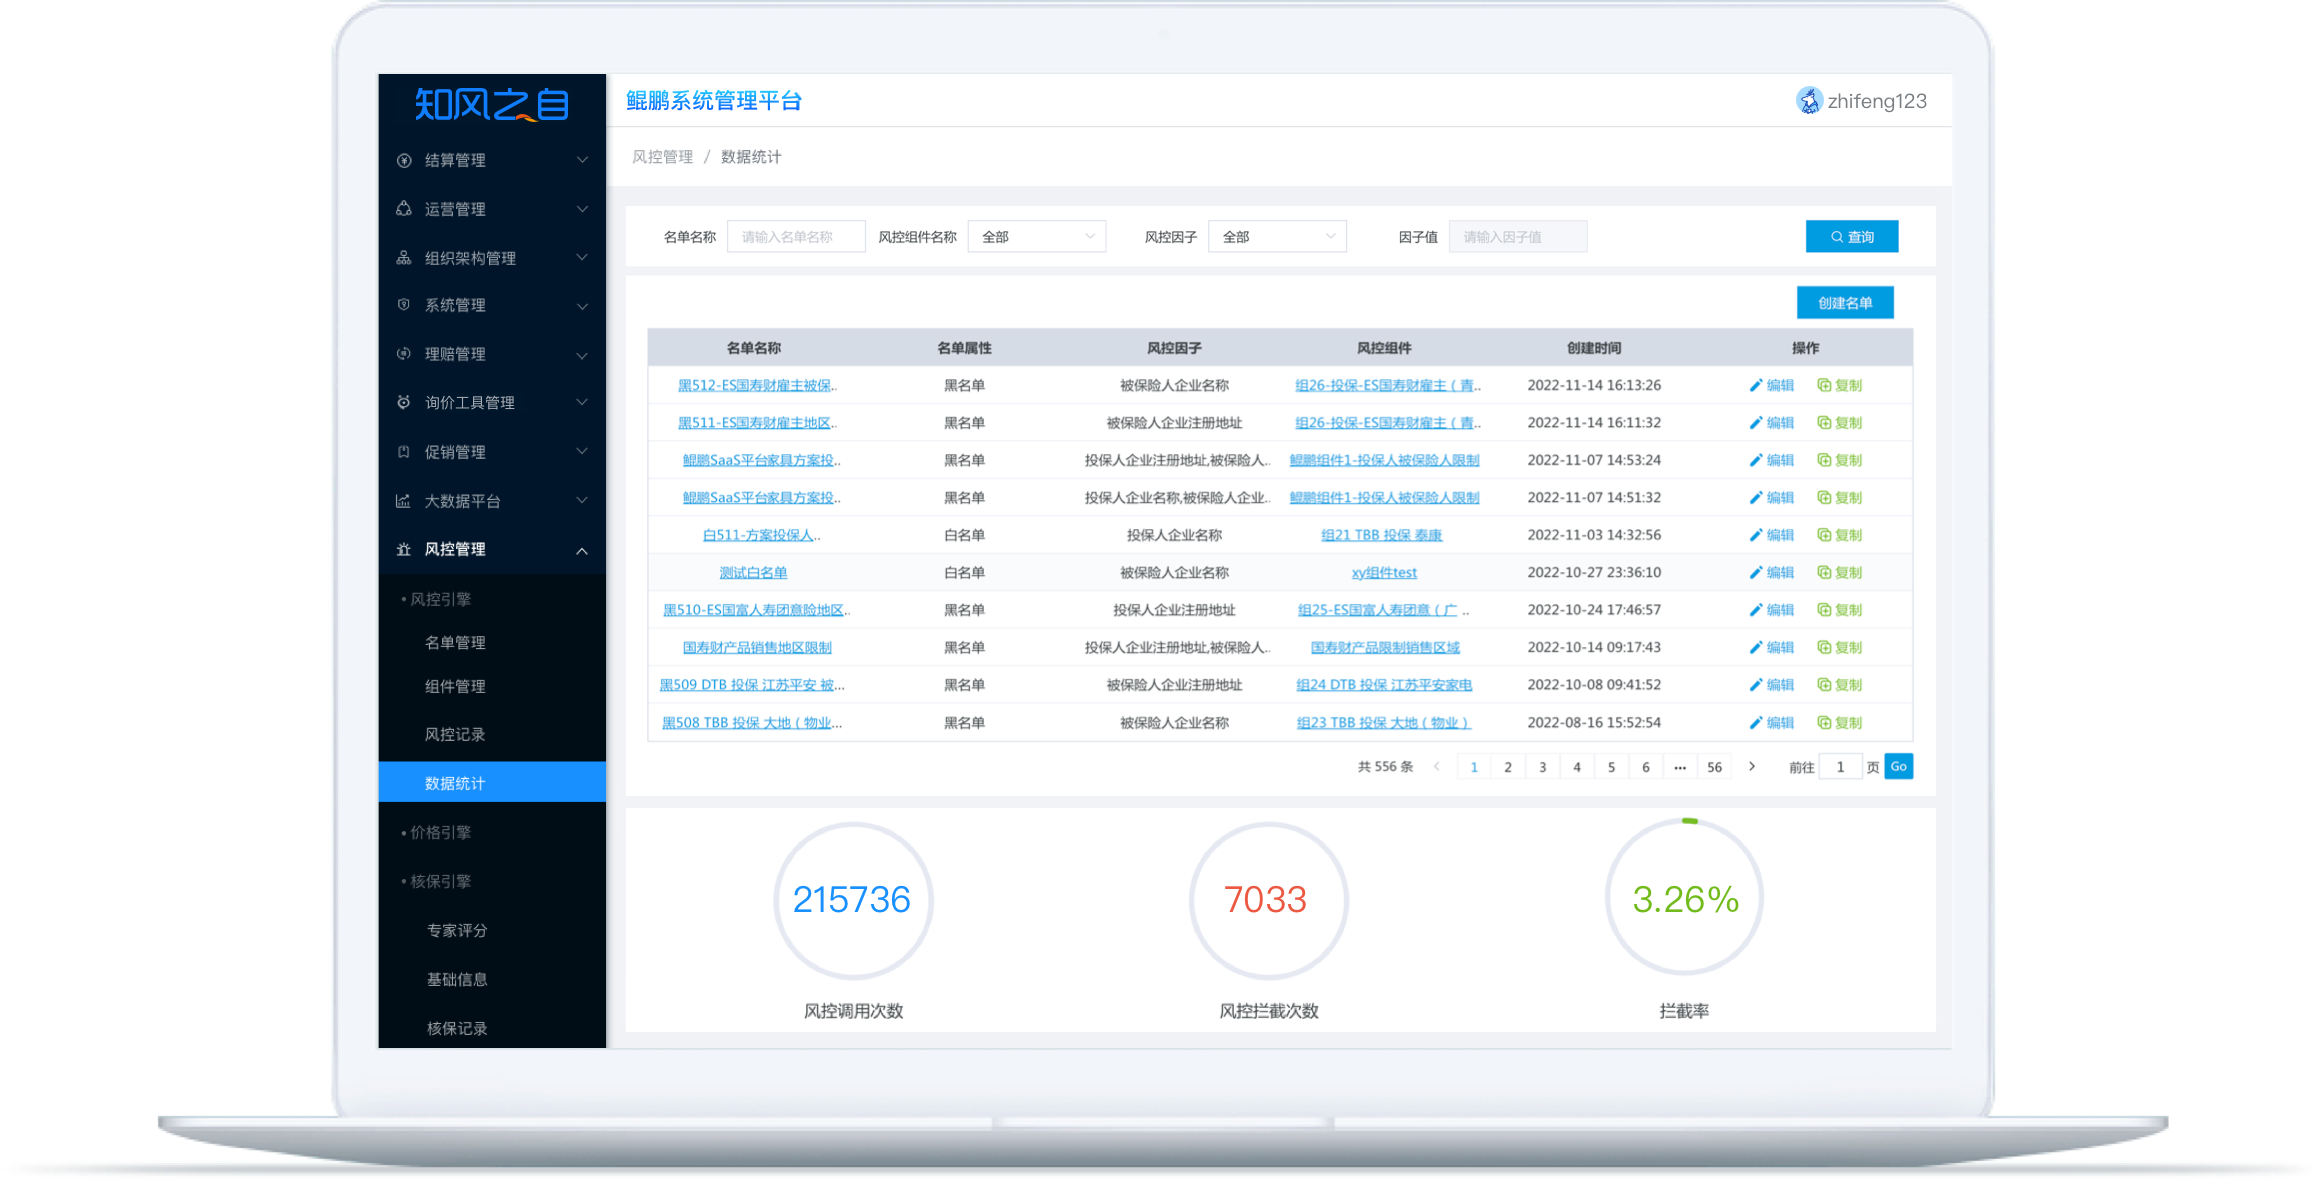Open 名单管理 in the sidebar
The image size is (2320, 1180).
pyautogui.click(x=455, y=643)
